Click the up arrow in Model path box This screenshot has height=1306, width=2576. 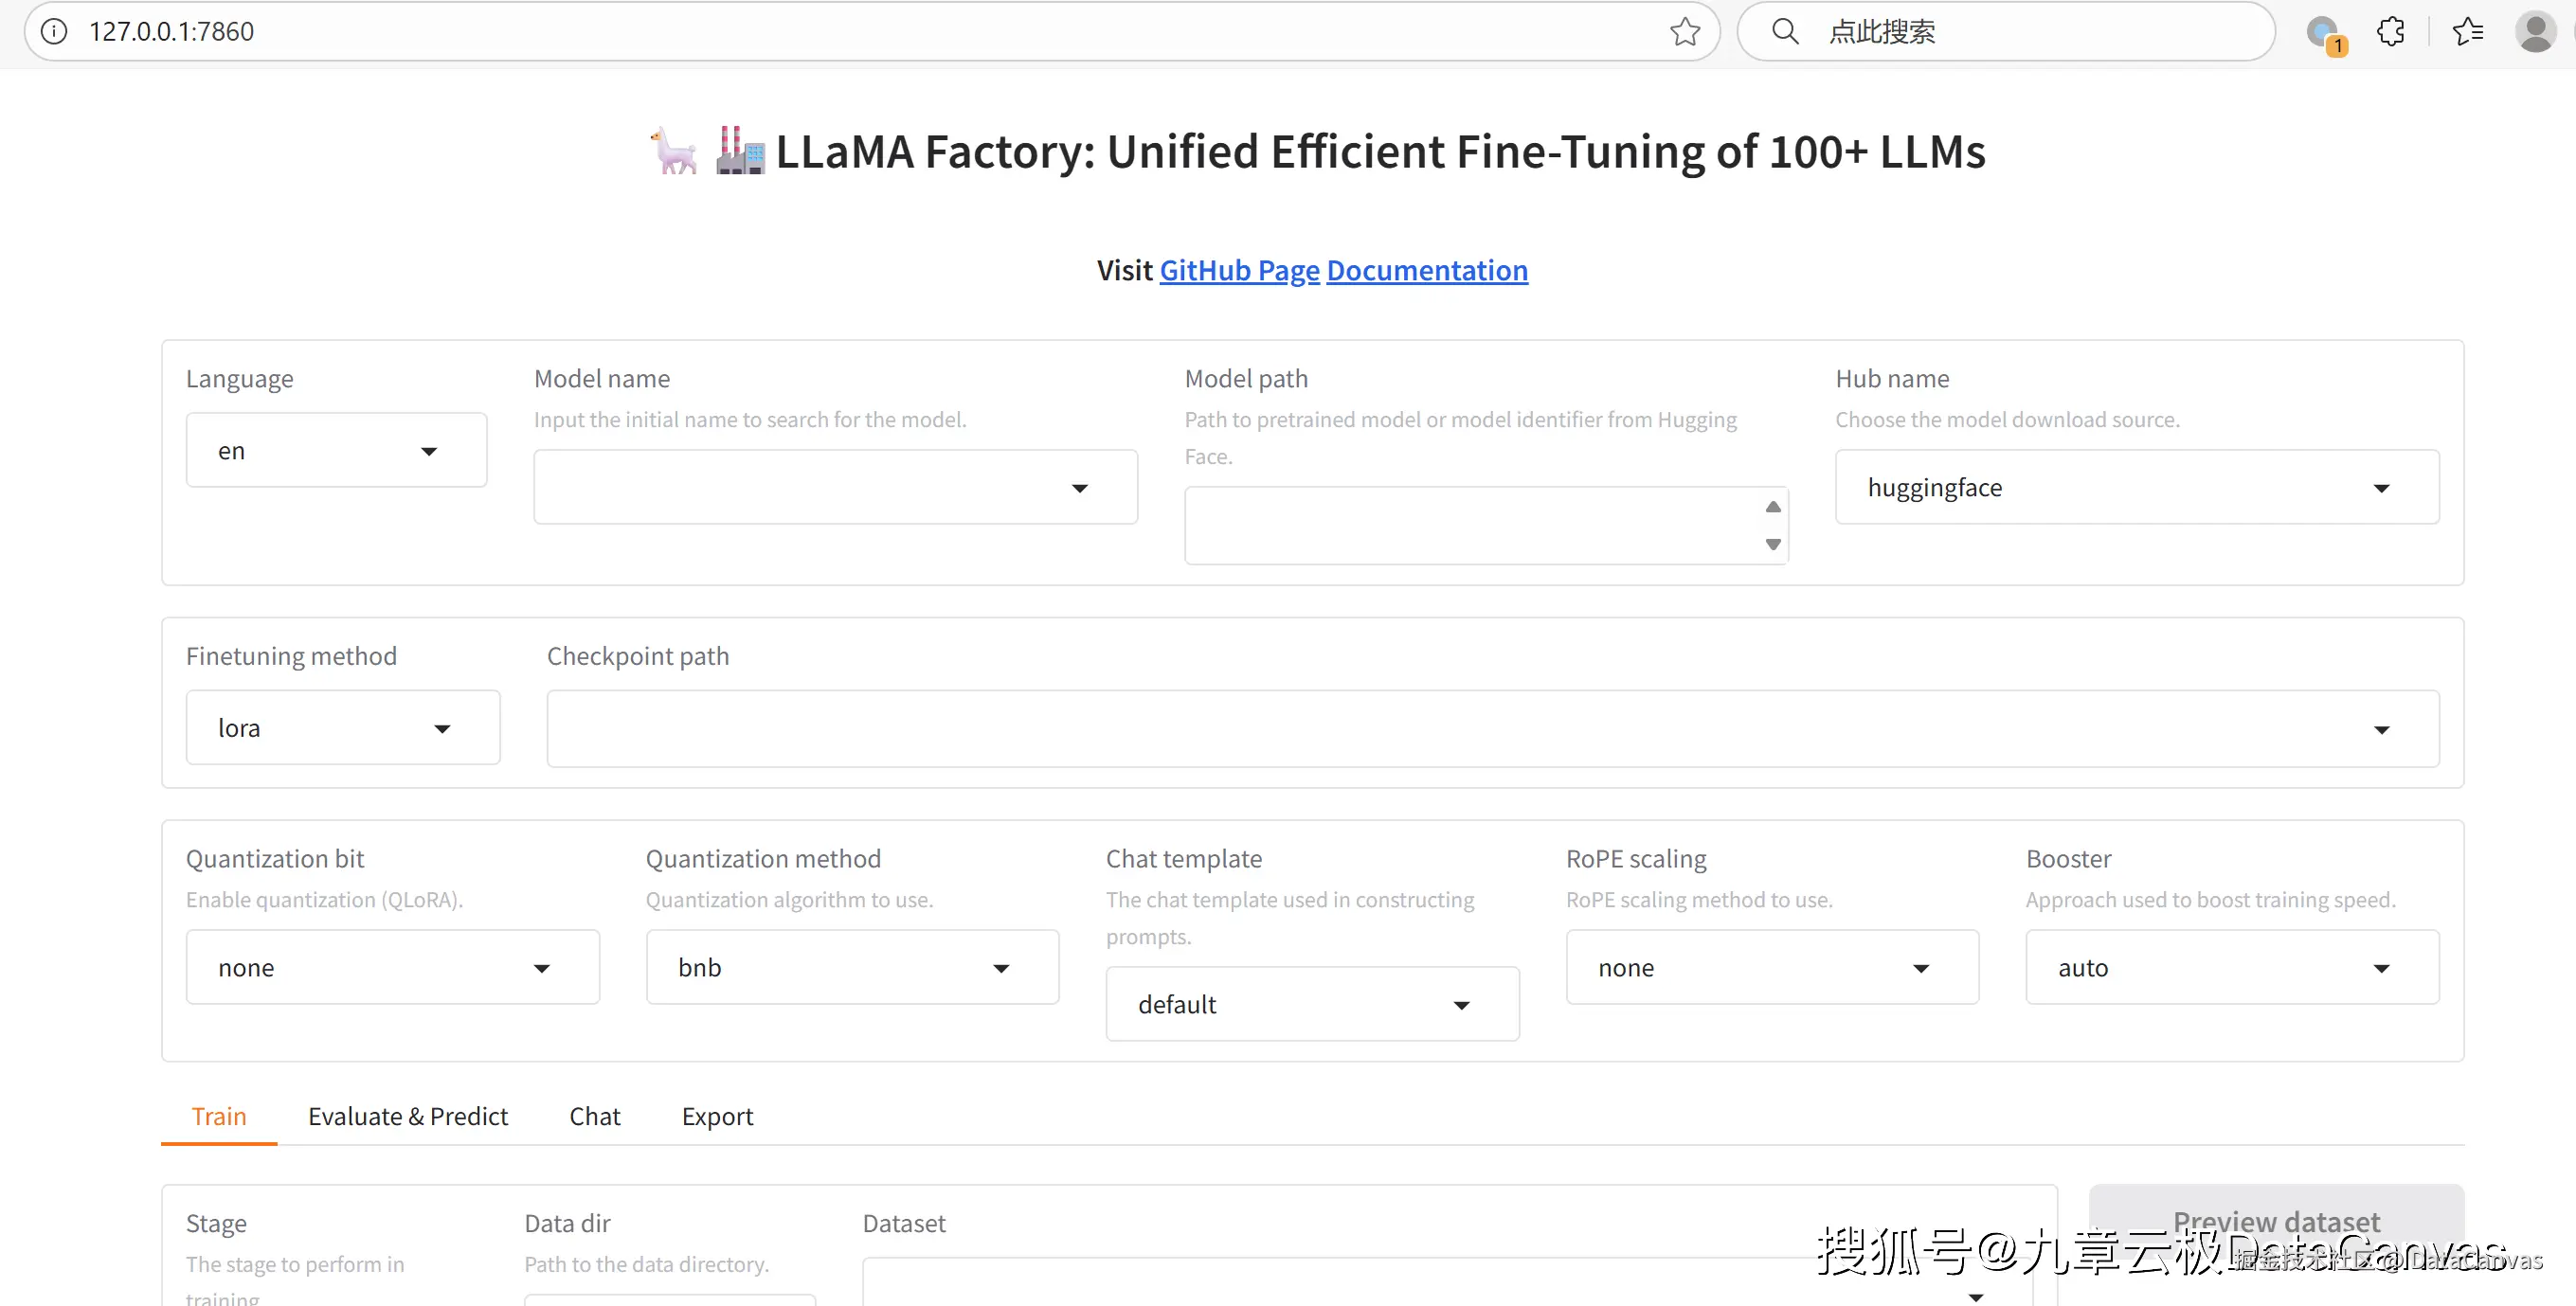[1773, 507]
